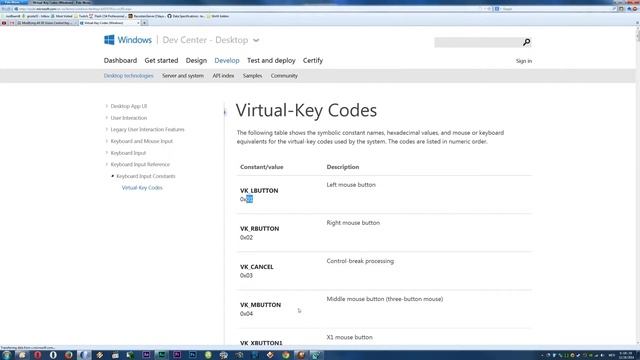
Task: Open Server and system sub-navigation link
Action: coord(183,76)
